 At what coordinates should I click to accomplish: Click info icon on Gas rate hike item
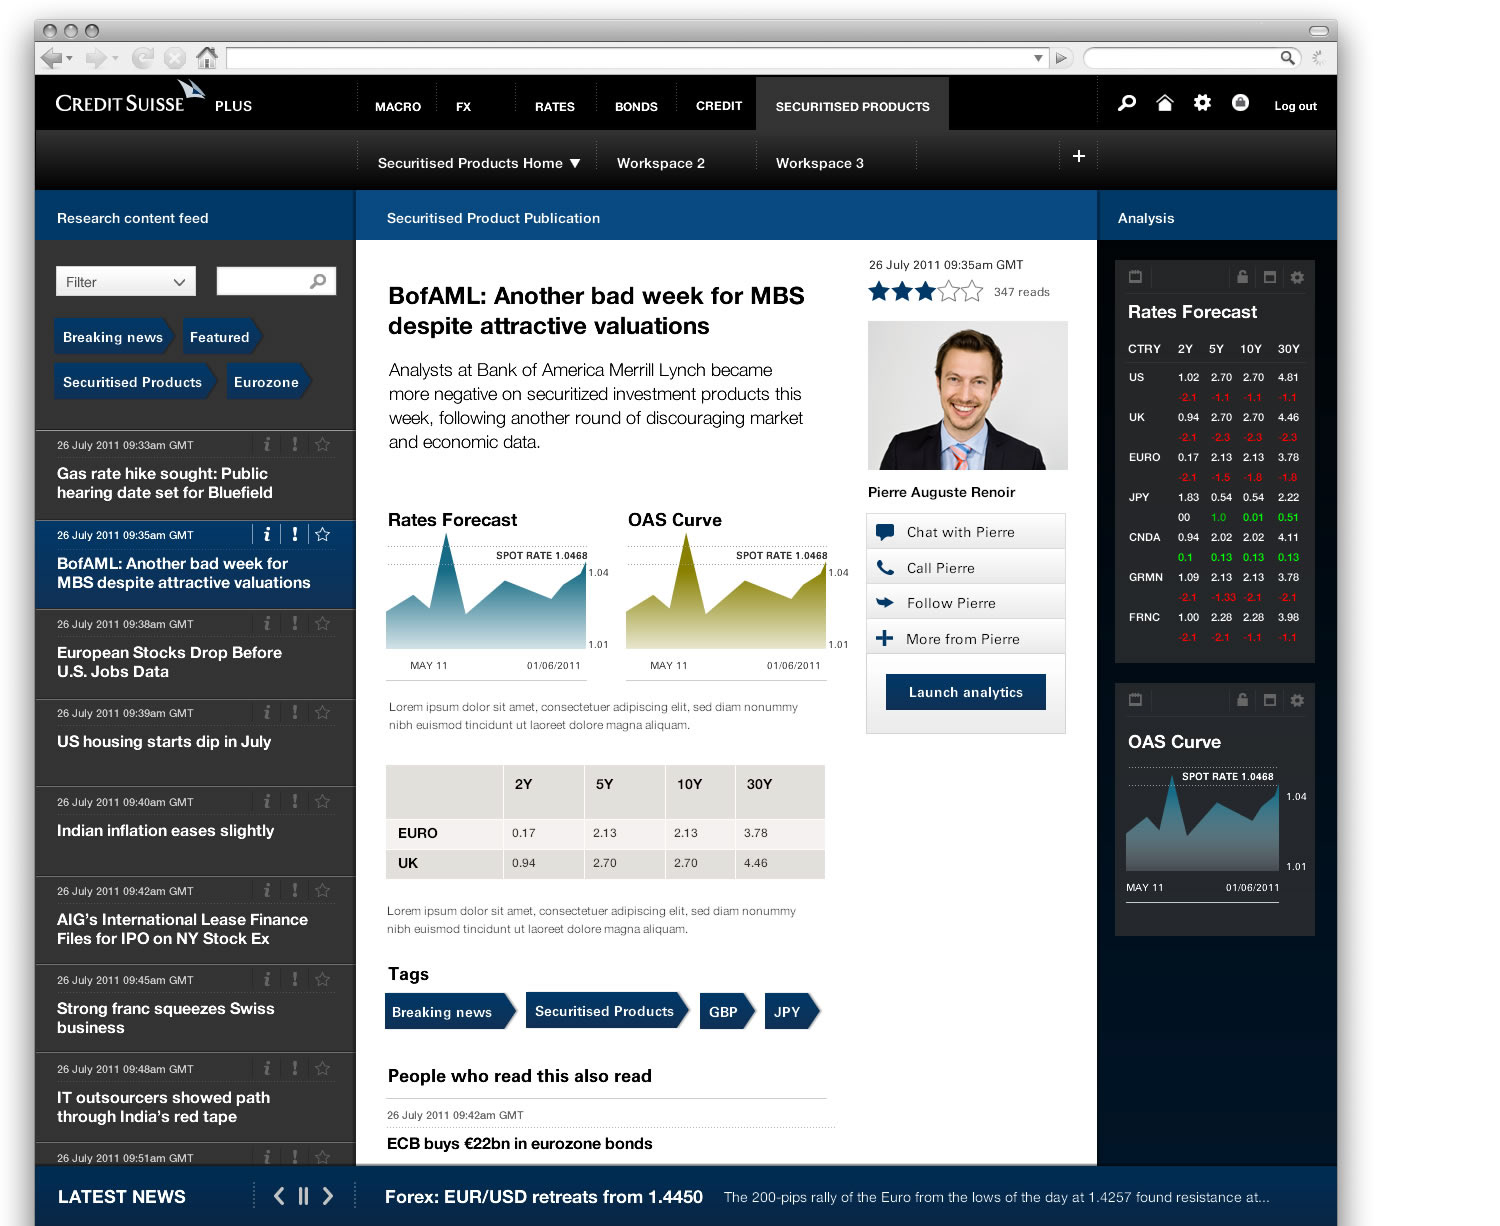click(267, 444)
